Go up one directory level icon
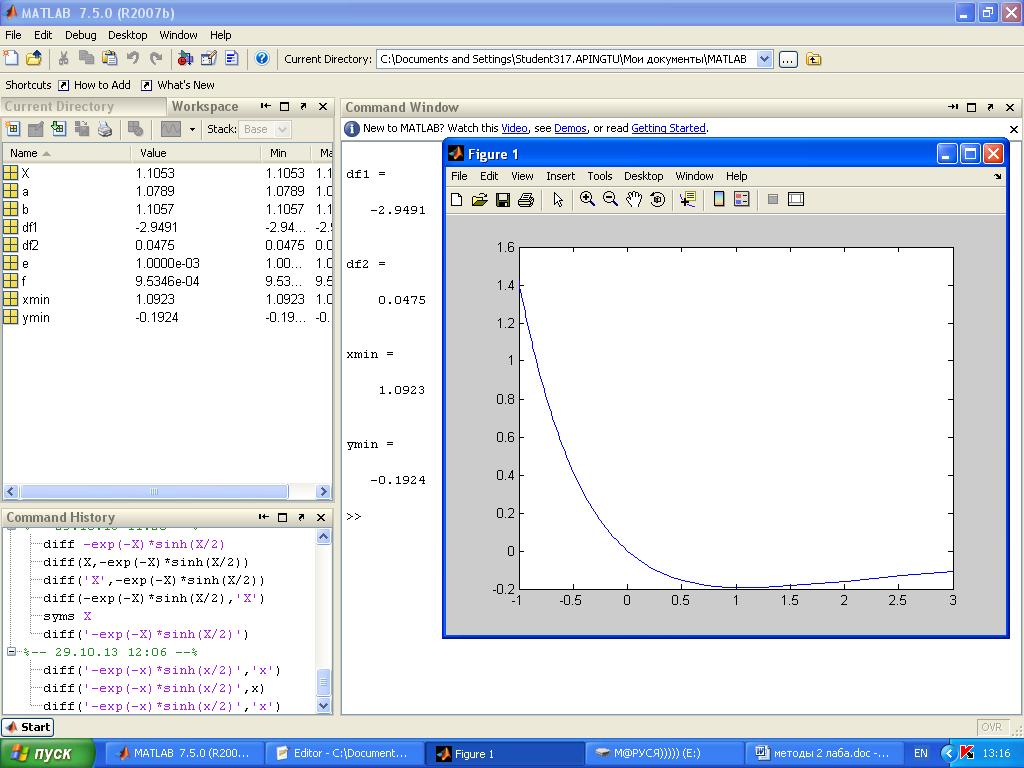 pyautogui.click(x=814, y=59)
